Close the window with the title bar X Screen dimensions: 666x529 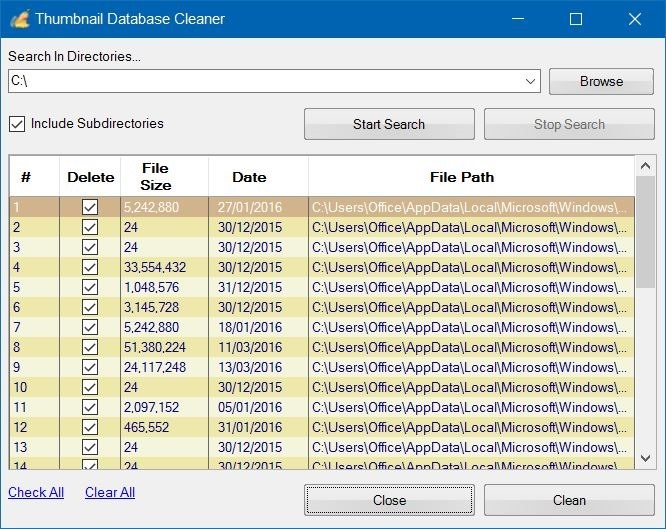[x=635, y=19]
